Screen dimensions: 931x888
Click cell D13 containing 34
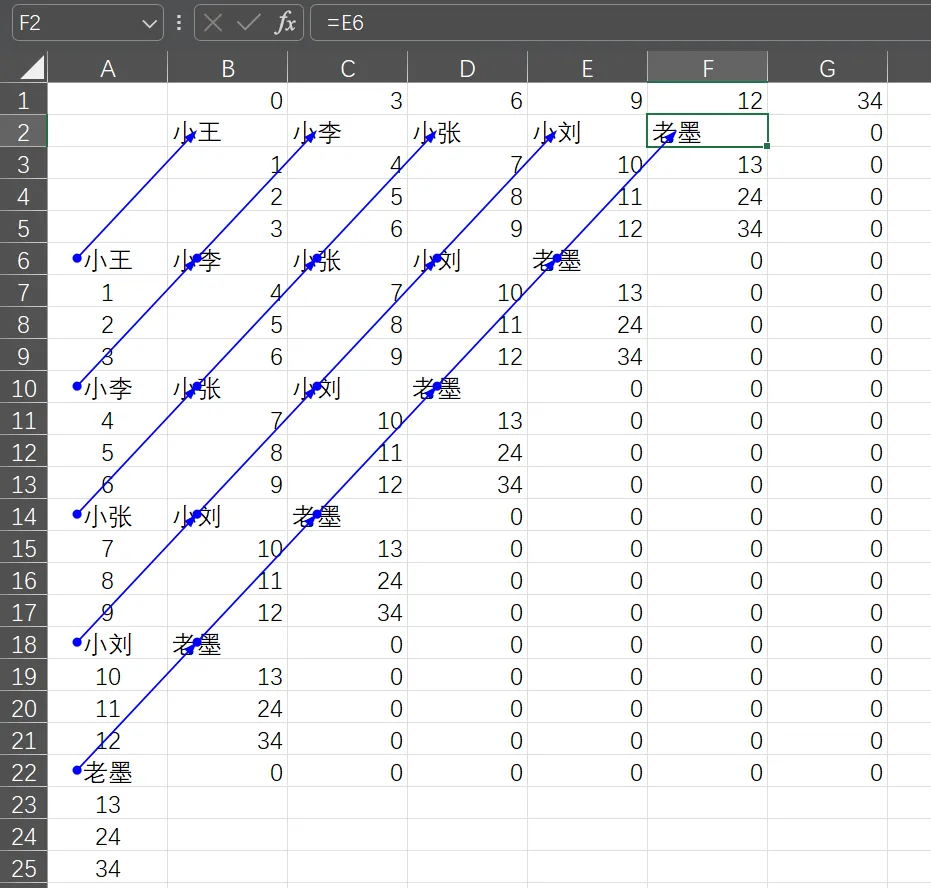[x=467, y=484]
